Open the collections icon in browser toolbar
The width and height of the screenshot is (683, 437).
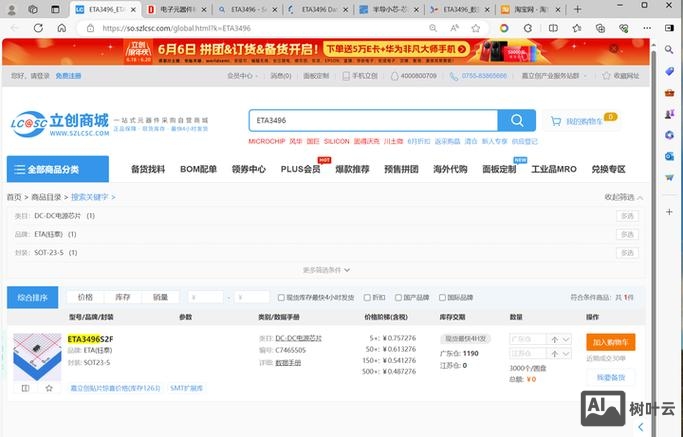pos(600,28)
